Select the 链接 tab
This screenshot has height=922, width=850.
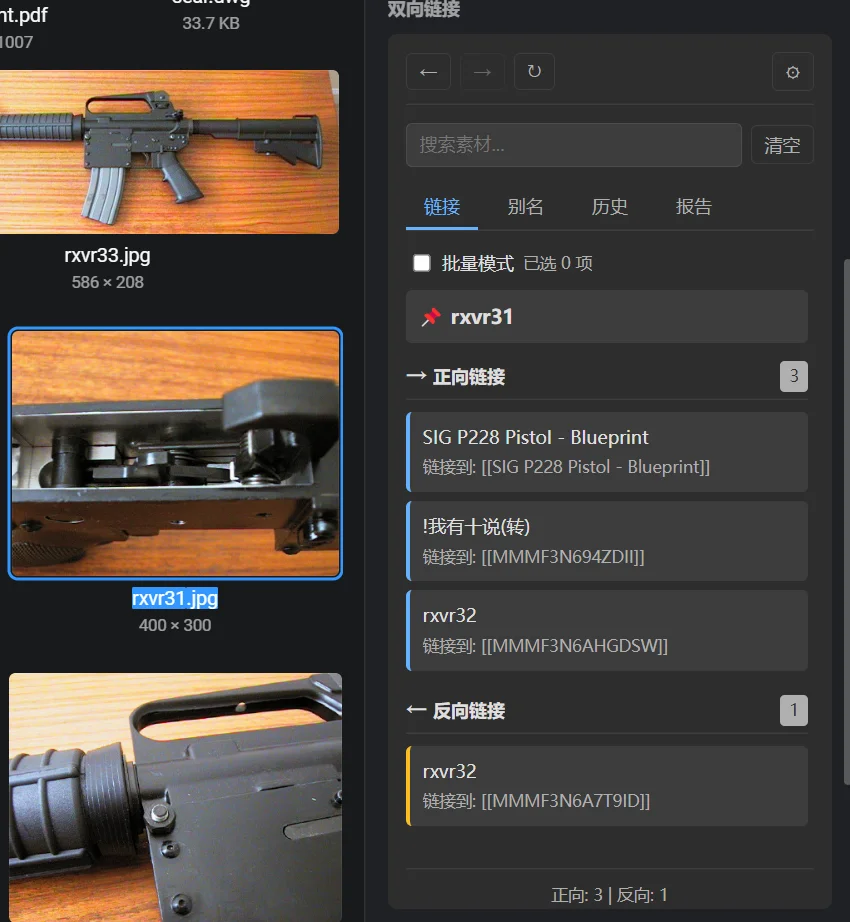(442, 207)
